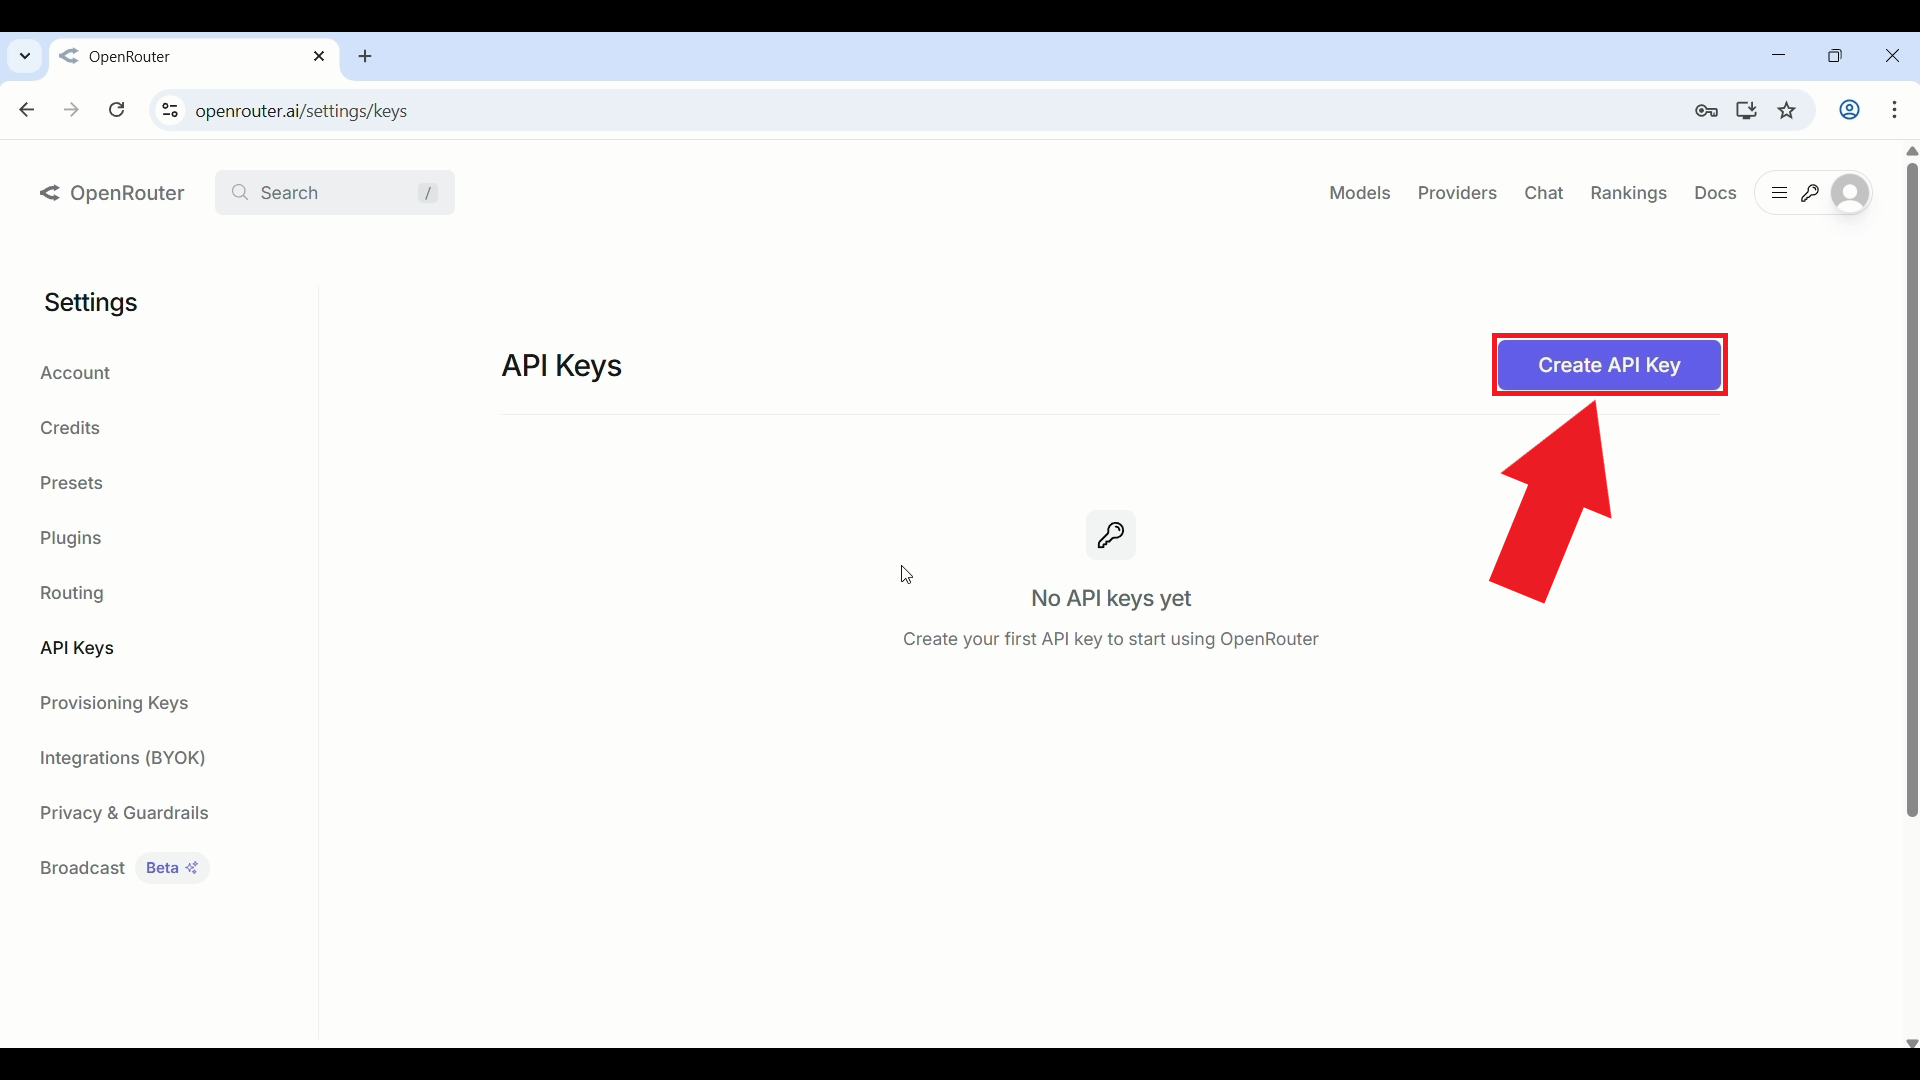Expand the hamburger menu in the navbar
Screen dimensions: 1920x1080
(x=1780, y=193)
